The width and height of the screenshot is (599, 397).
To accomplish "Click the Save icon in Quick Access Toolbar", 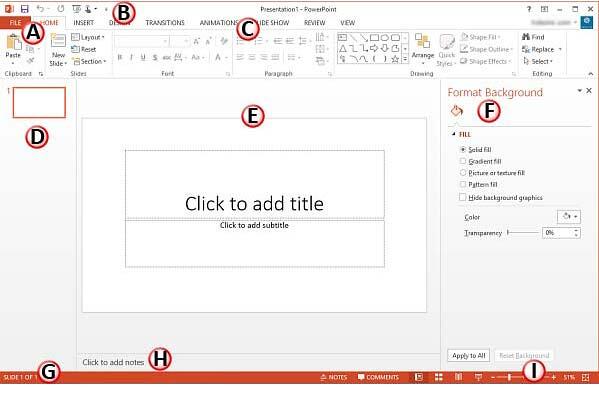I will [x=24, y=9].
